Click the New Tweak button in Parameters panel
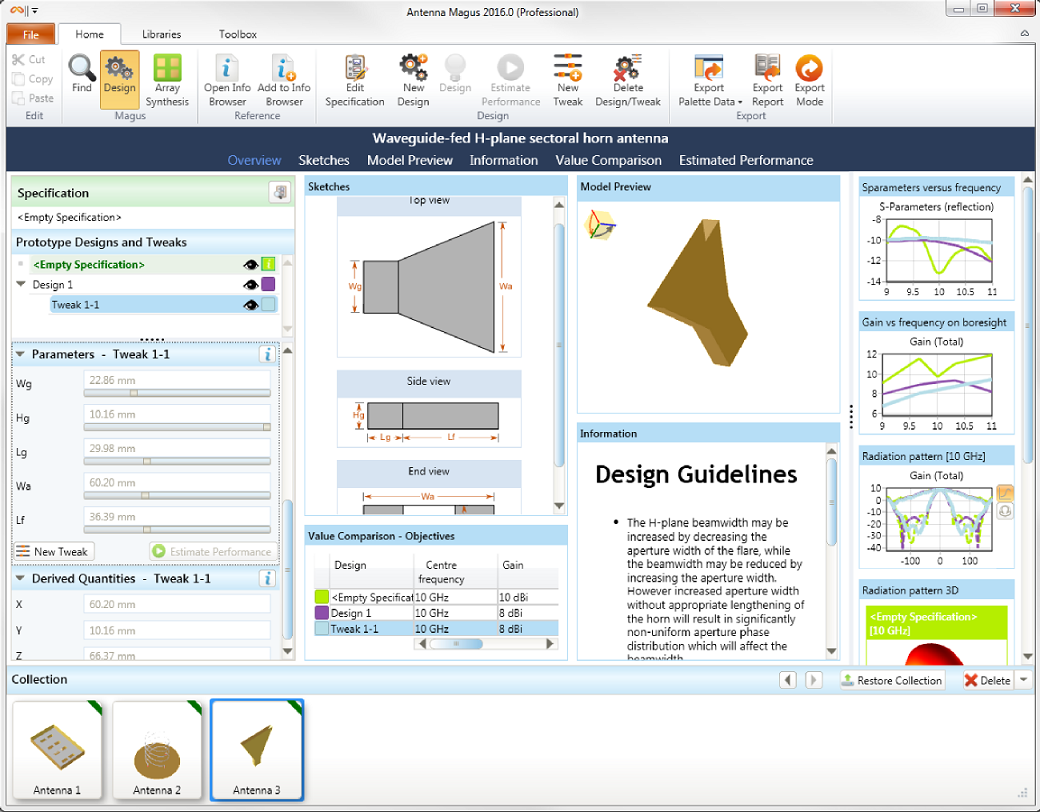 (54, 551)
